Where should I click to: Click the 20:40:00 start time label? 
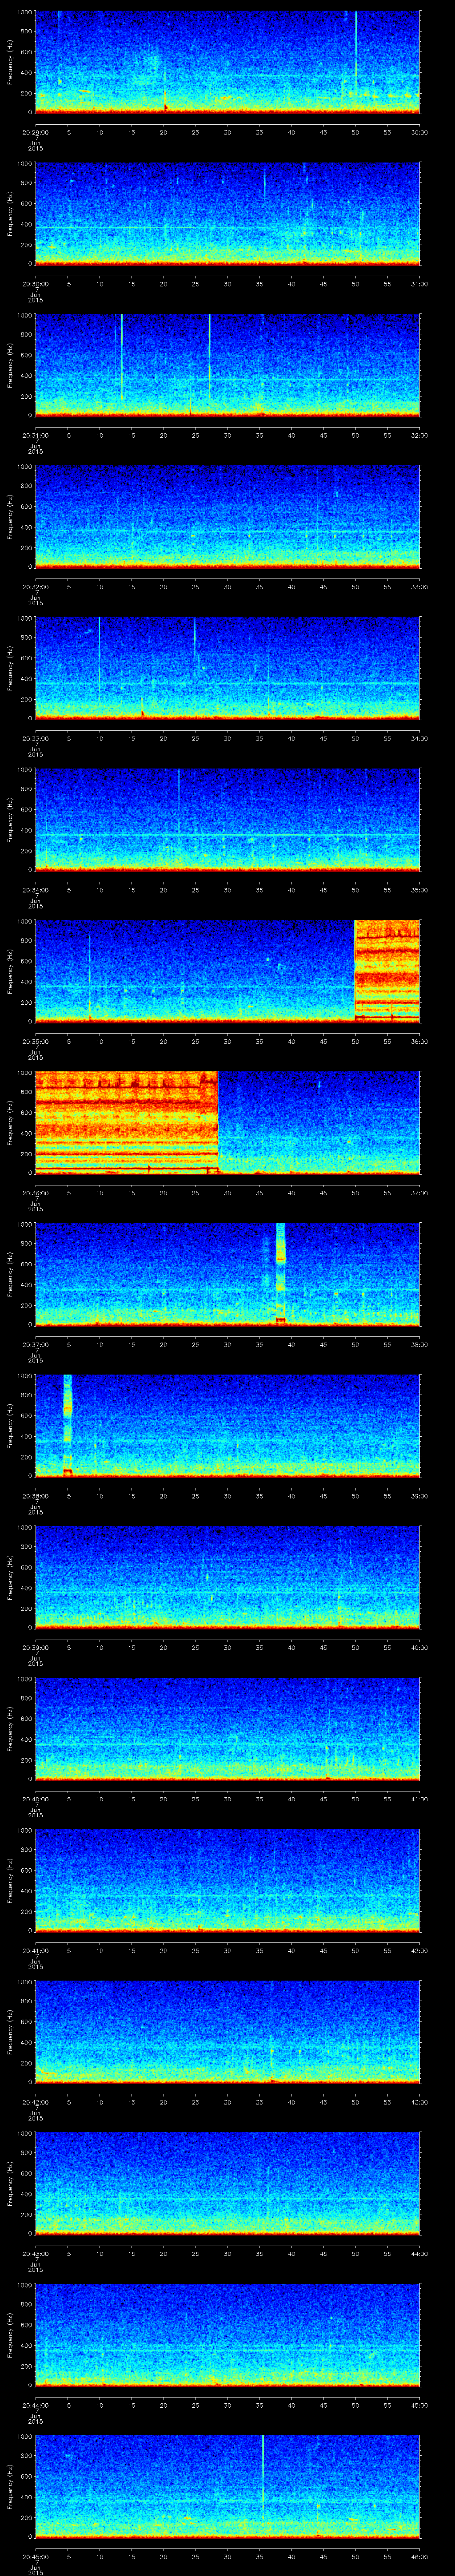point(35,1799)
